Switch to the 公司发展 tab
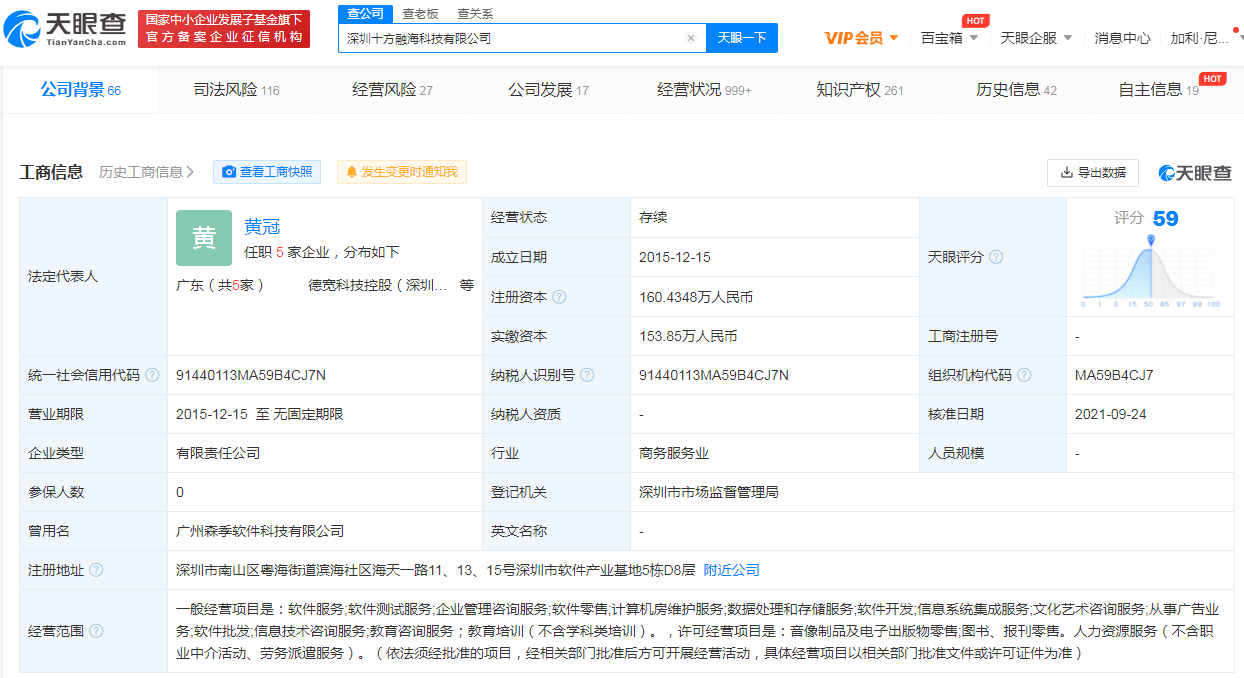The image size is (1244, 678). coord(548,90)
